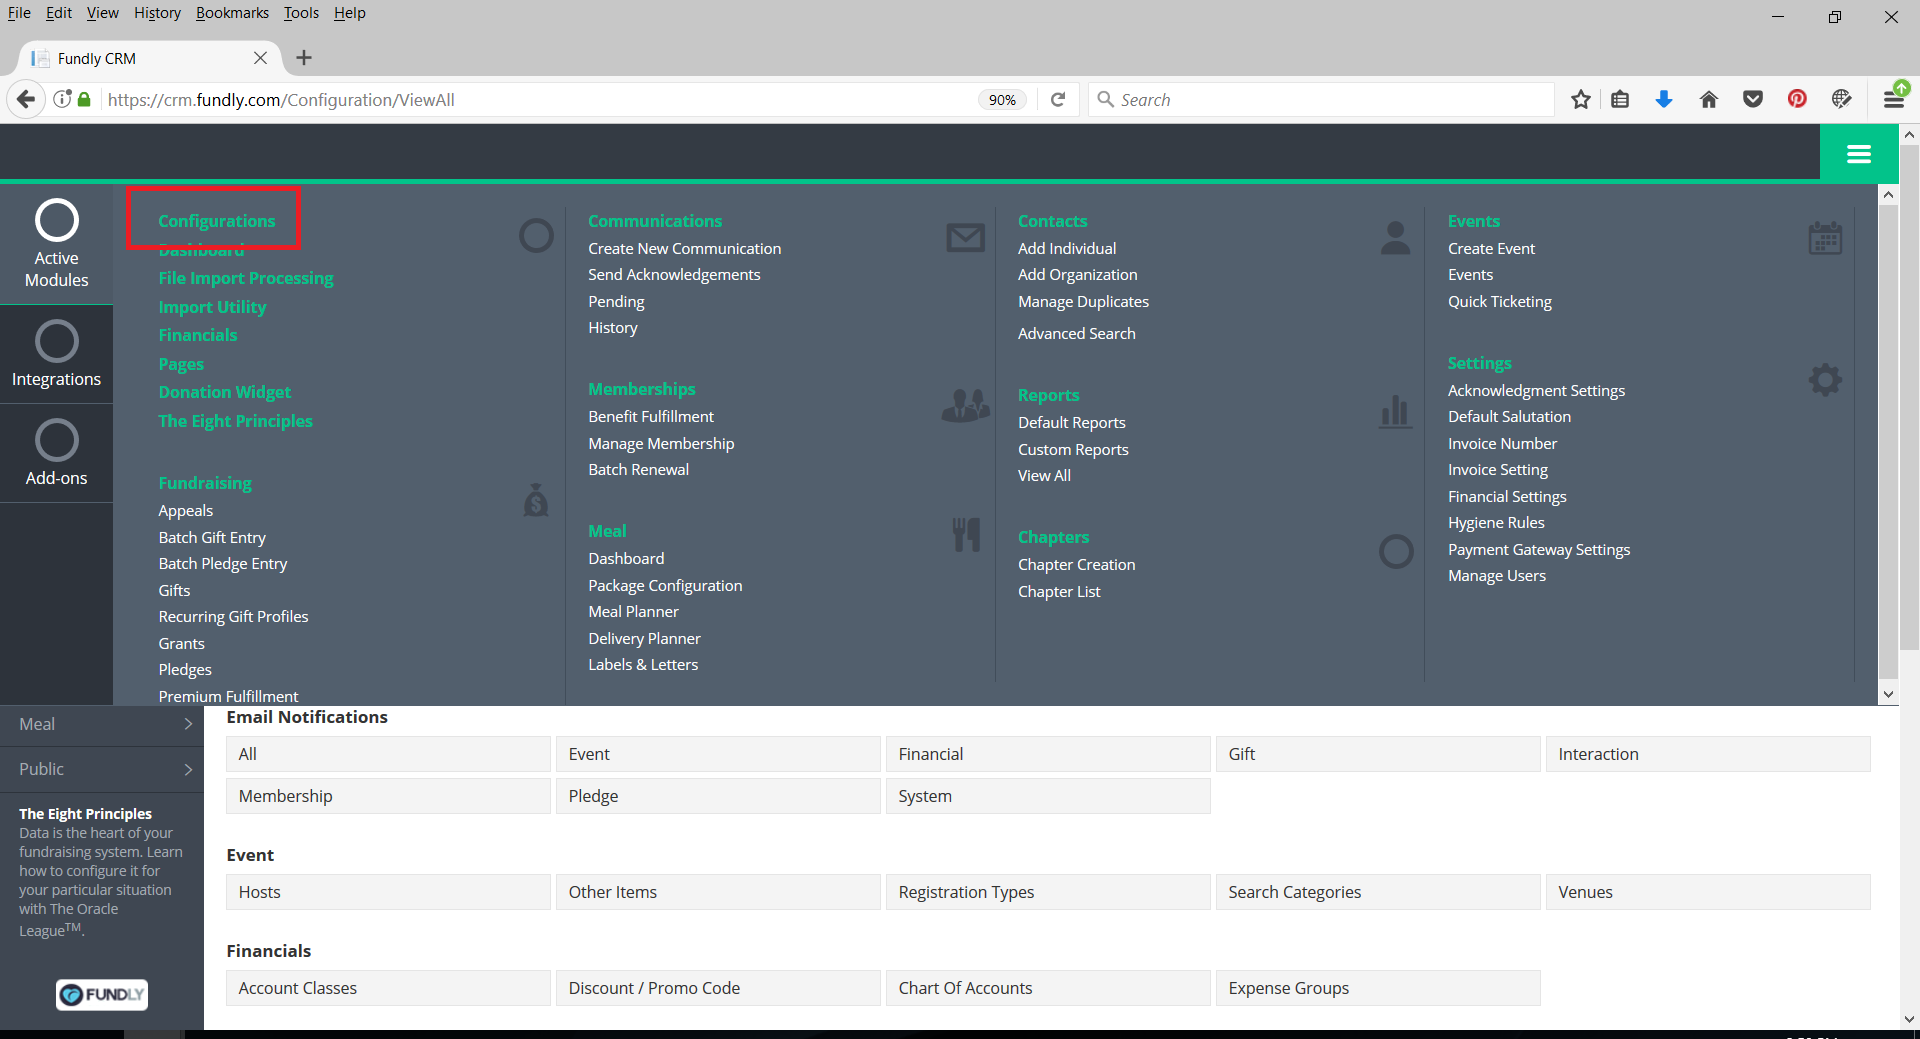The width and height of the screenshot is (1920, 1039).
Task: Click the Contacts person icon
Action: pos(1395,238)
